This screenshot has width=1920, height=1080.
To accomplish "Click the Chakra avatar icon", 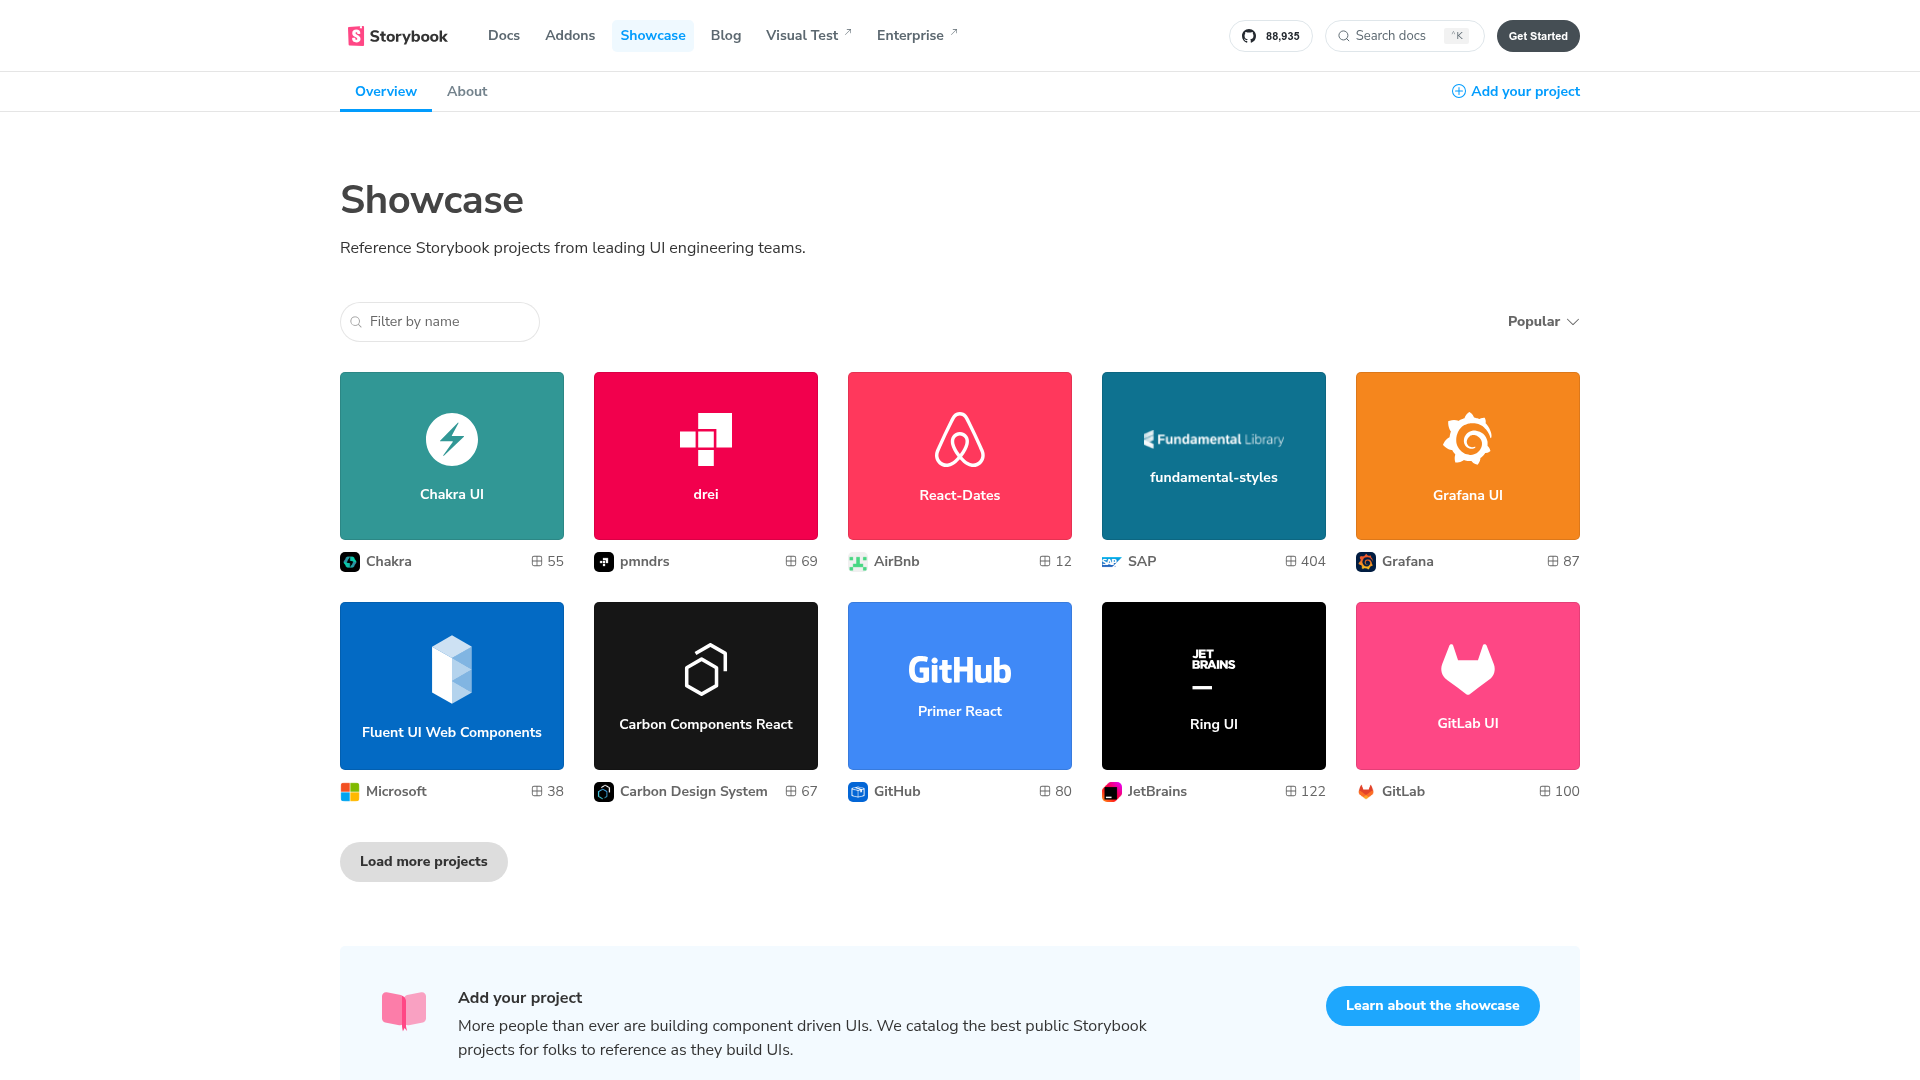I will pos(350,562).
